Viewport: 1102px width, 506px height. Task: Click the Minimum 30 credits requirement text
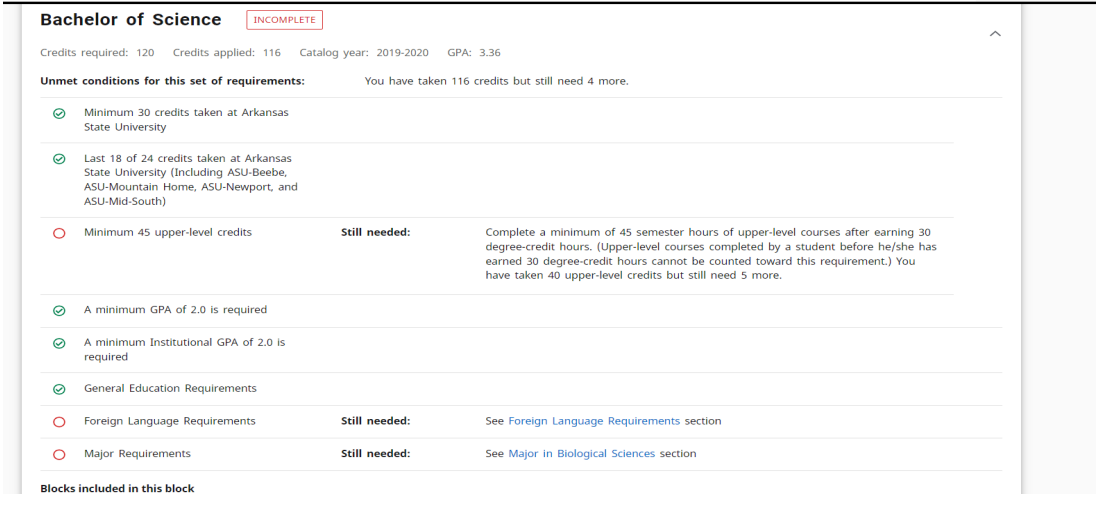tap(186, 120)
